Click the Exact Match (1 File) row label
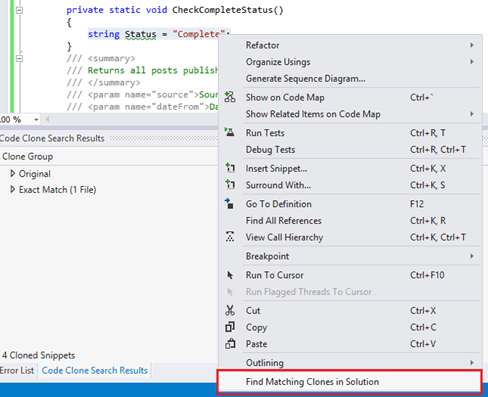The image size is (488, 397). (x=57, y=190)
